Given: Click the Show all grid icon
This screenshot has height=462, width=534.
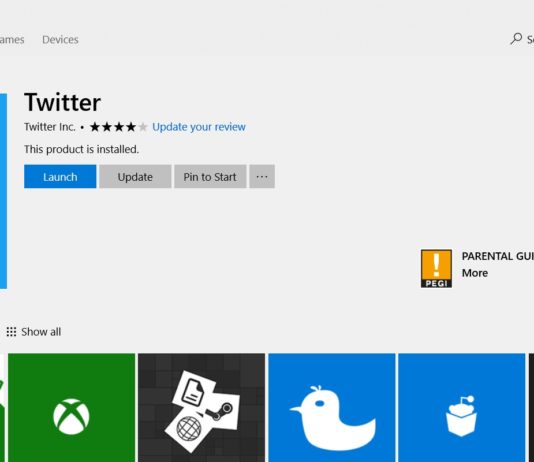Looking at the screenshot, I should point(11,332).
